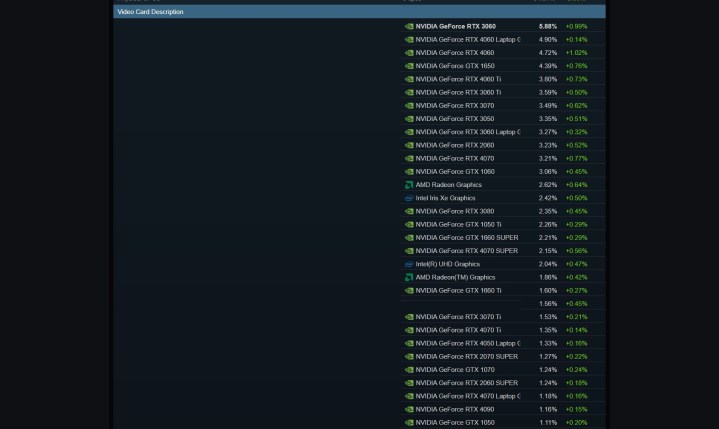Image resolution: width=719 pixels, height=429 pixels.
Task: Click the NVIDIA logo beside GeForce RTX 3060
Action: point(409,26)
